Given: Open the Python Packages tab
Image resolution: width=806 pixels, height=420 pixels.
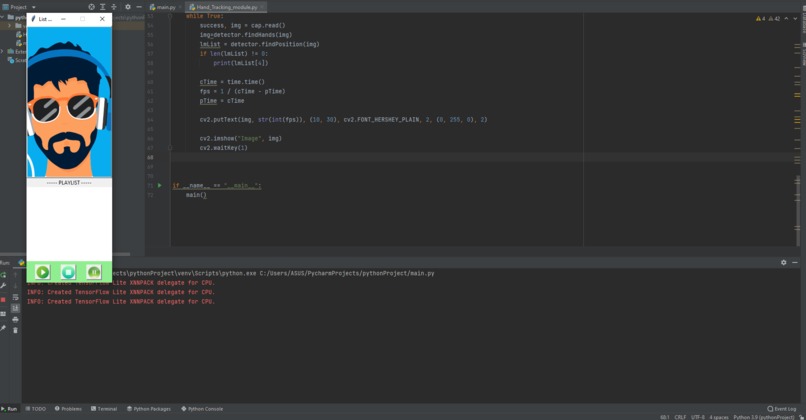Looking at the screenshot, I should [x=149, y=409].
